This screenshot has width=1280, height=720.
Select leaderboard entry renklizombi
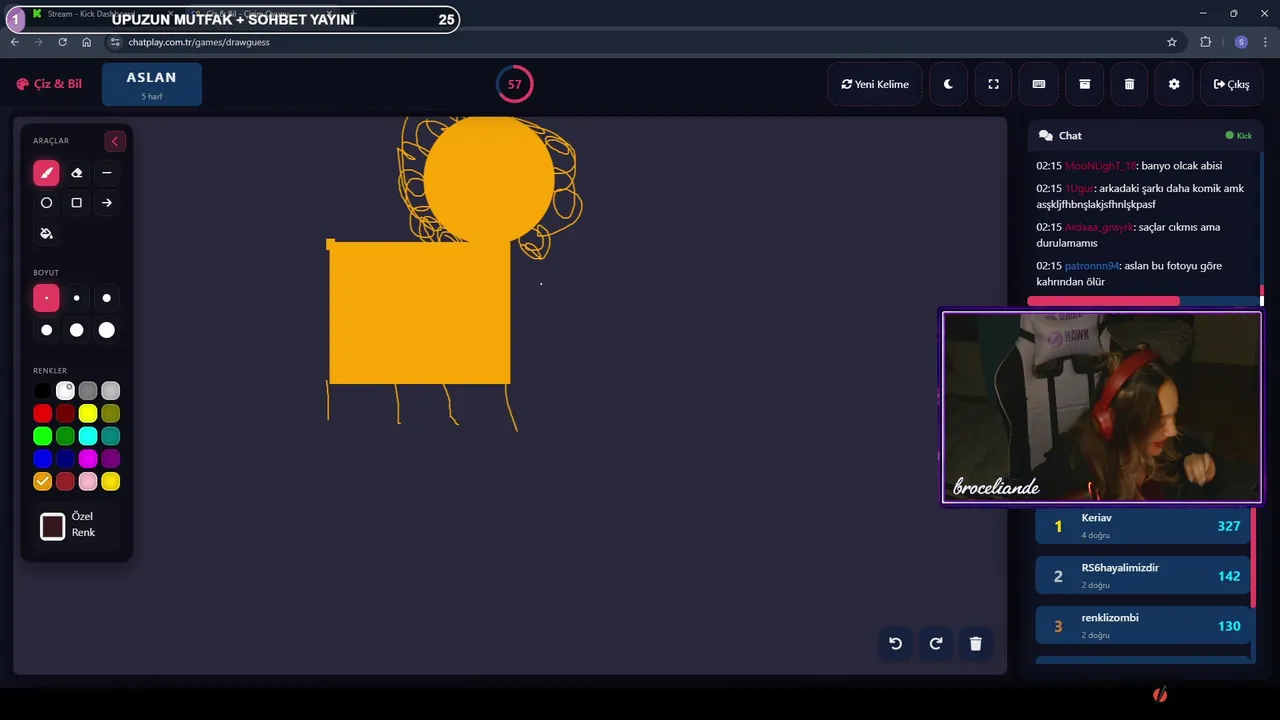(x=1143, y=626)
